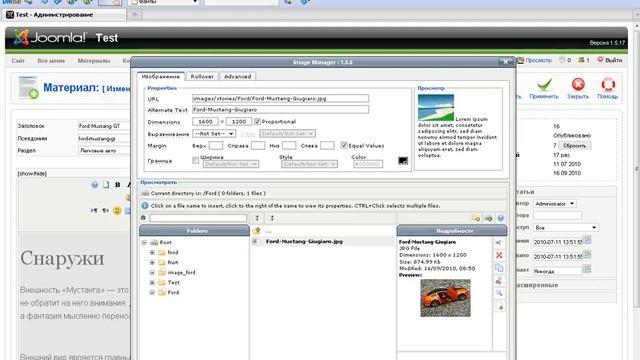
Task: Click the #000000 color value field
Action: coord(368,164)
